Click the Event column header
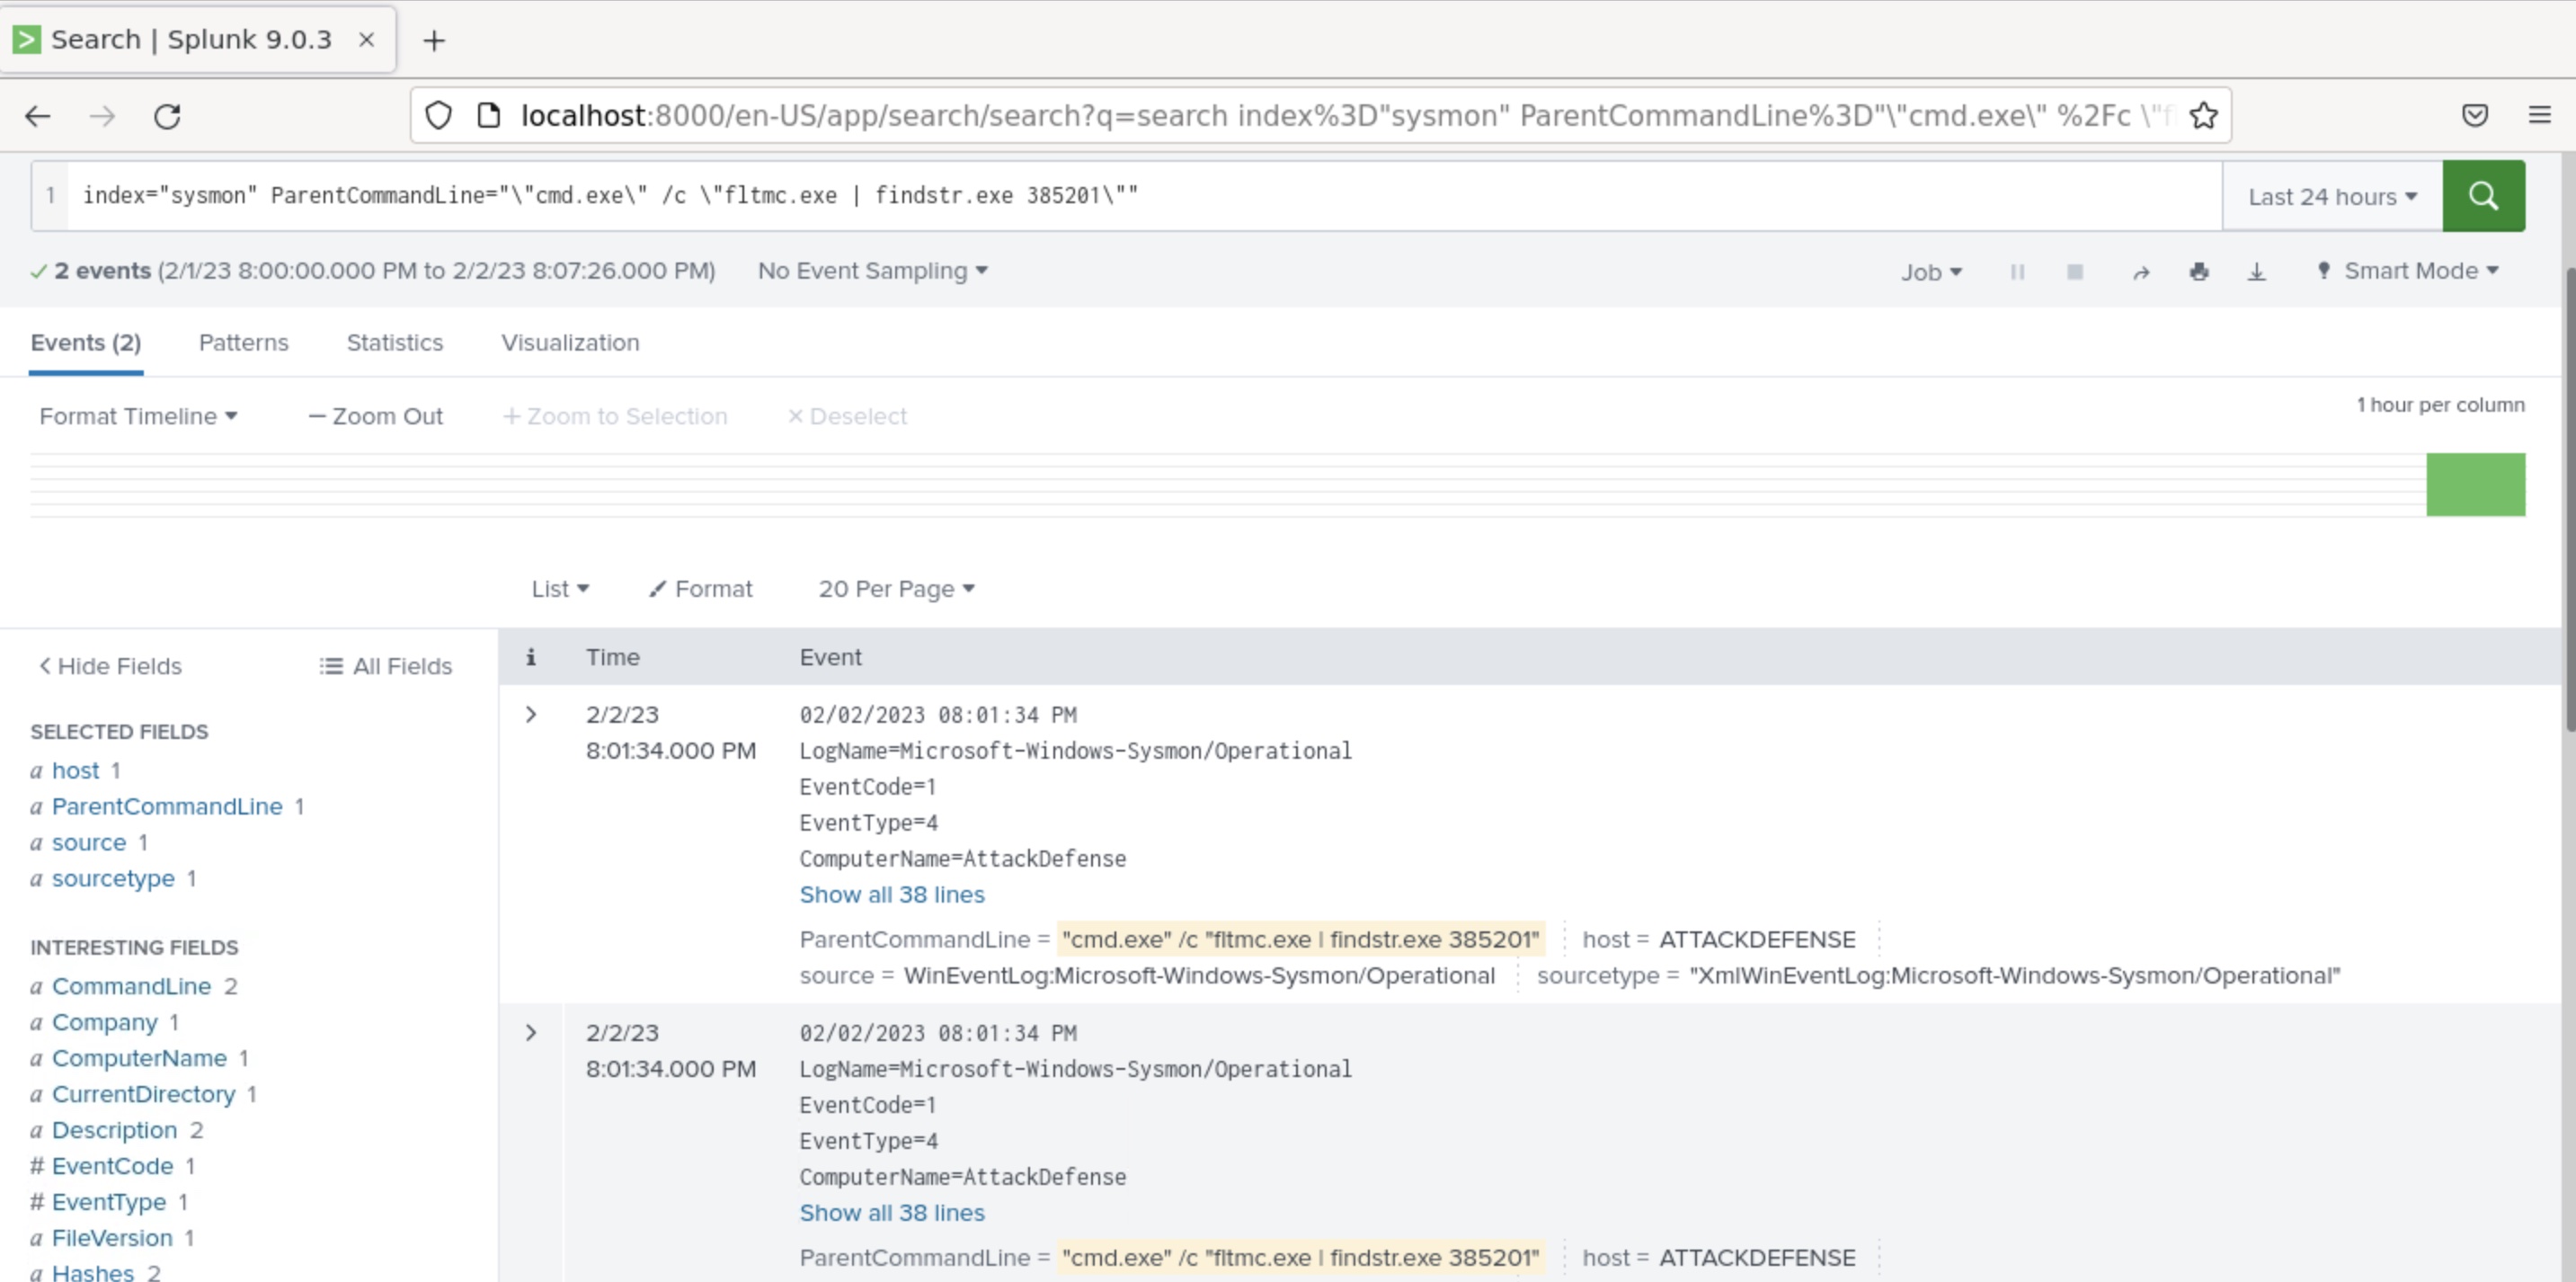This screenshot has height=1282, width=2576. (x=830, y=657)
